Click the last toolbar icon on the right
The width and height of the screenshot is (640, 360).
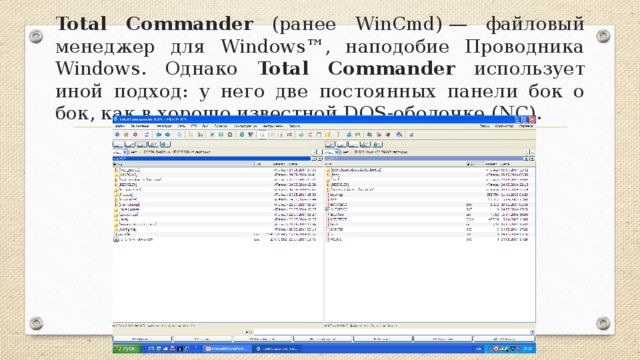(411, 134)
